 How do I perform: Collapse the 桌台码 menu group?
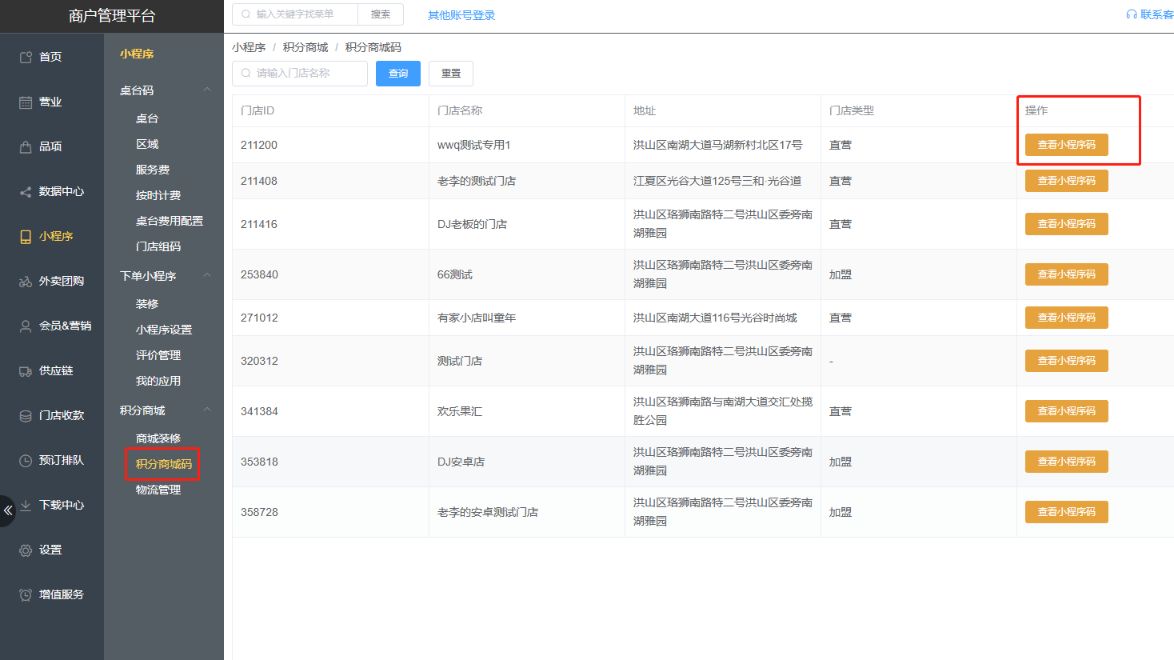click(x=207, y=90)
